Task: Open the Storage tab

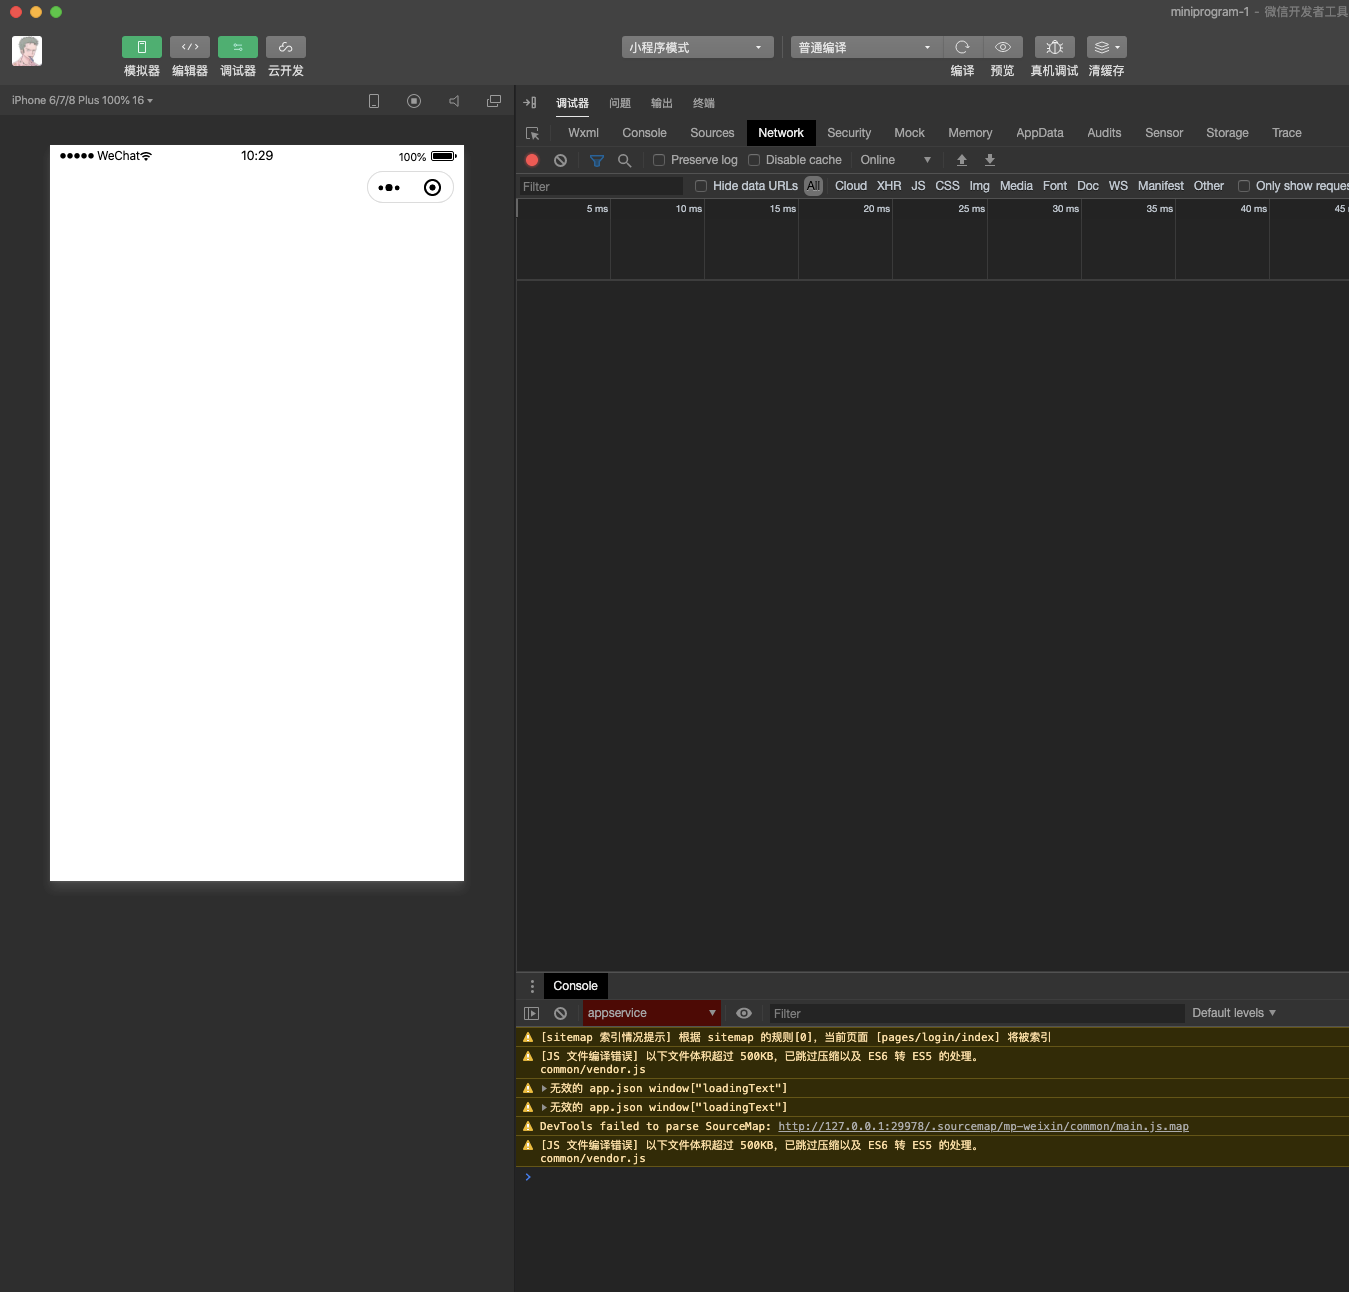Action: 1227,133
